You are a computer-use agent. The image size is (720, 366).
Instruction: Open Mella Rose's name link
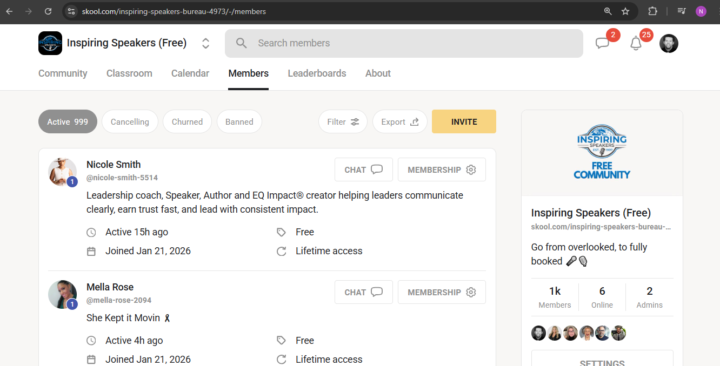tap(110, 287)
